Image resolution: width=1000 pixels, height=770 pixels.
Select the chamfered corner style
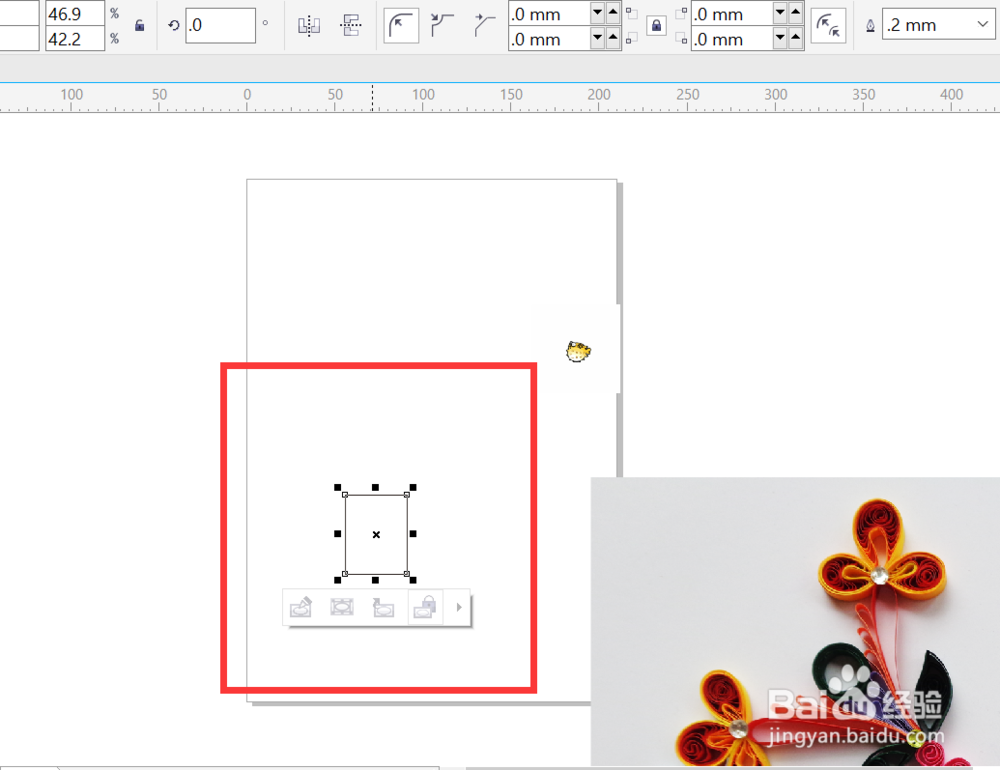click(x=485, y=26)
